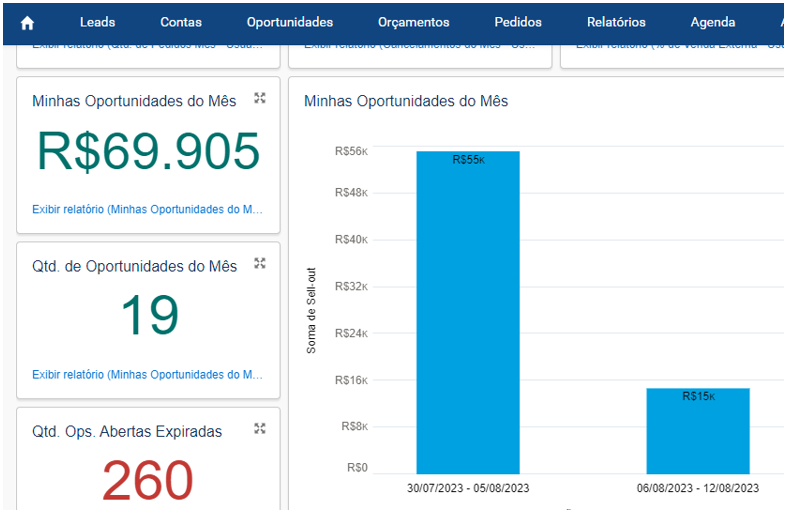Click Exibir relatório link below R$69.905
The width and height of the screenshot is (789, 511).
pos(147,209)
